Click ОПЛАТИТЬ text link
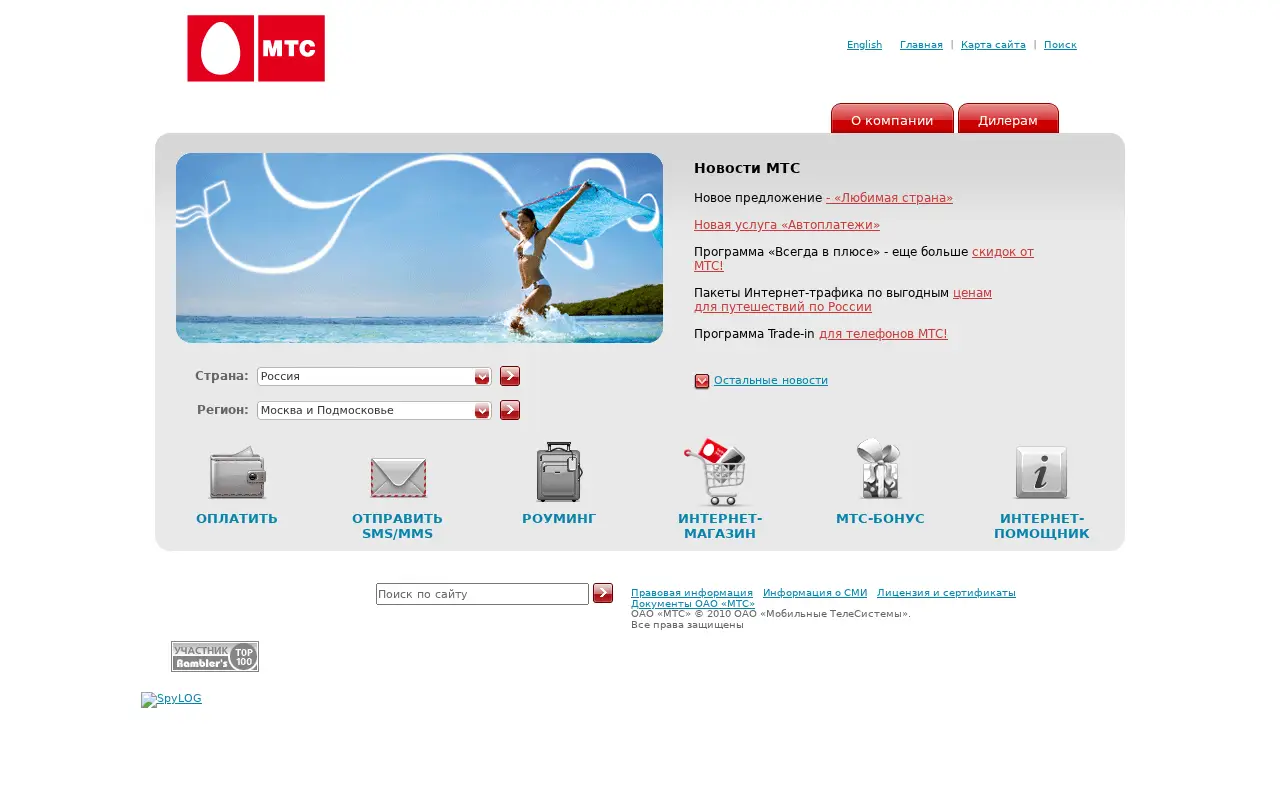The width and height of the screenshot is (1280, 800). (x=237, y=519)
